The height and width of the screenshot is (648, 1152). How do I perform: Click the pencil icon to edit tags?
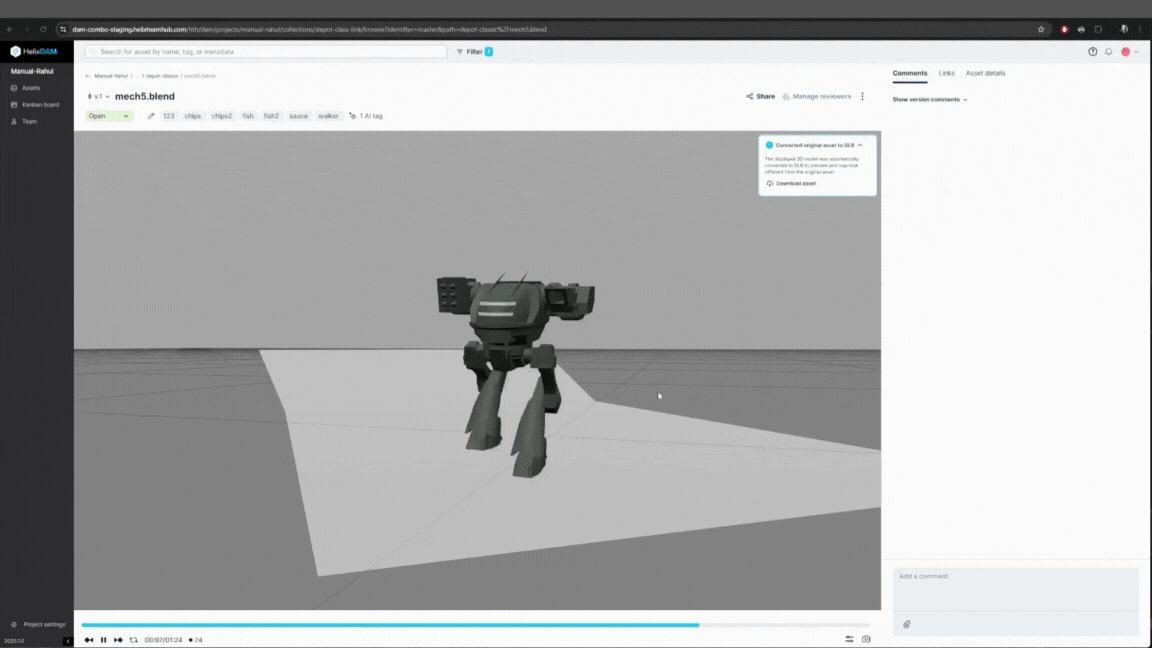(x=151, y=116)
